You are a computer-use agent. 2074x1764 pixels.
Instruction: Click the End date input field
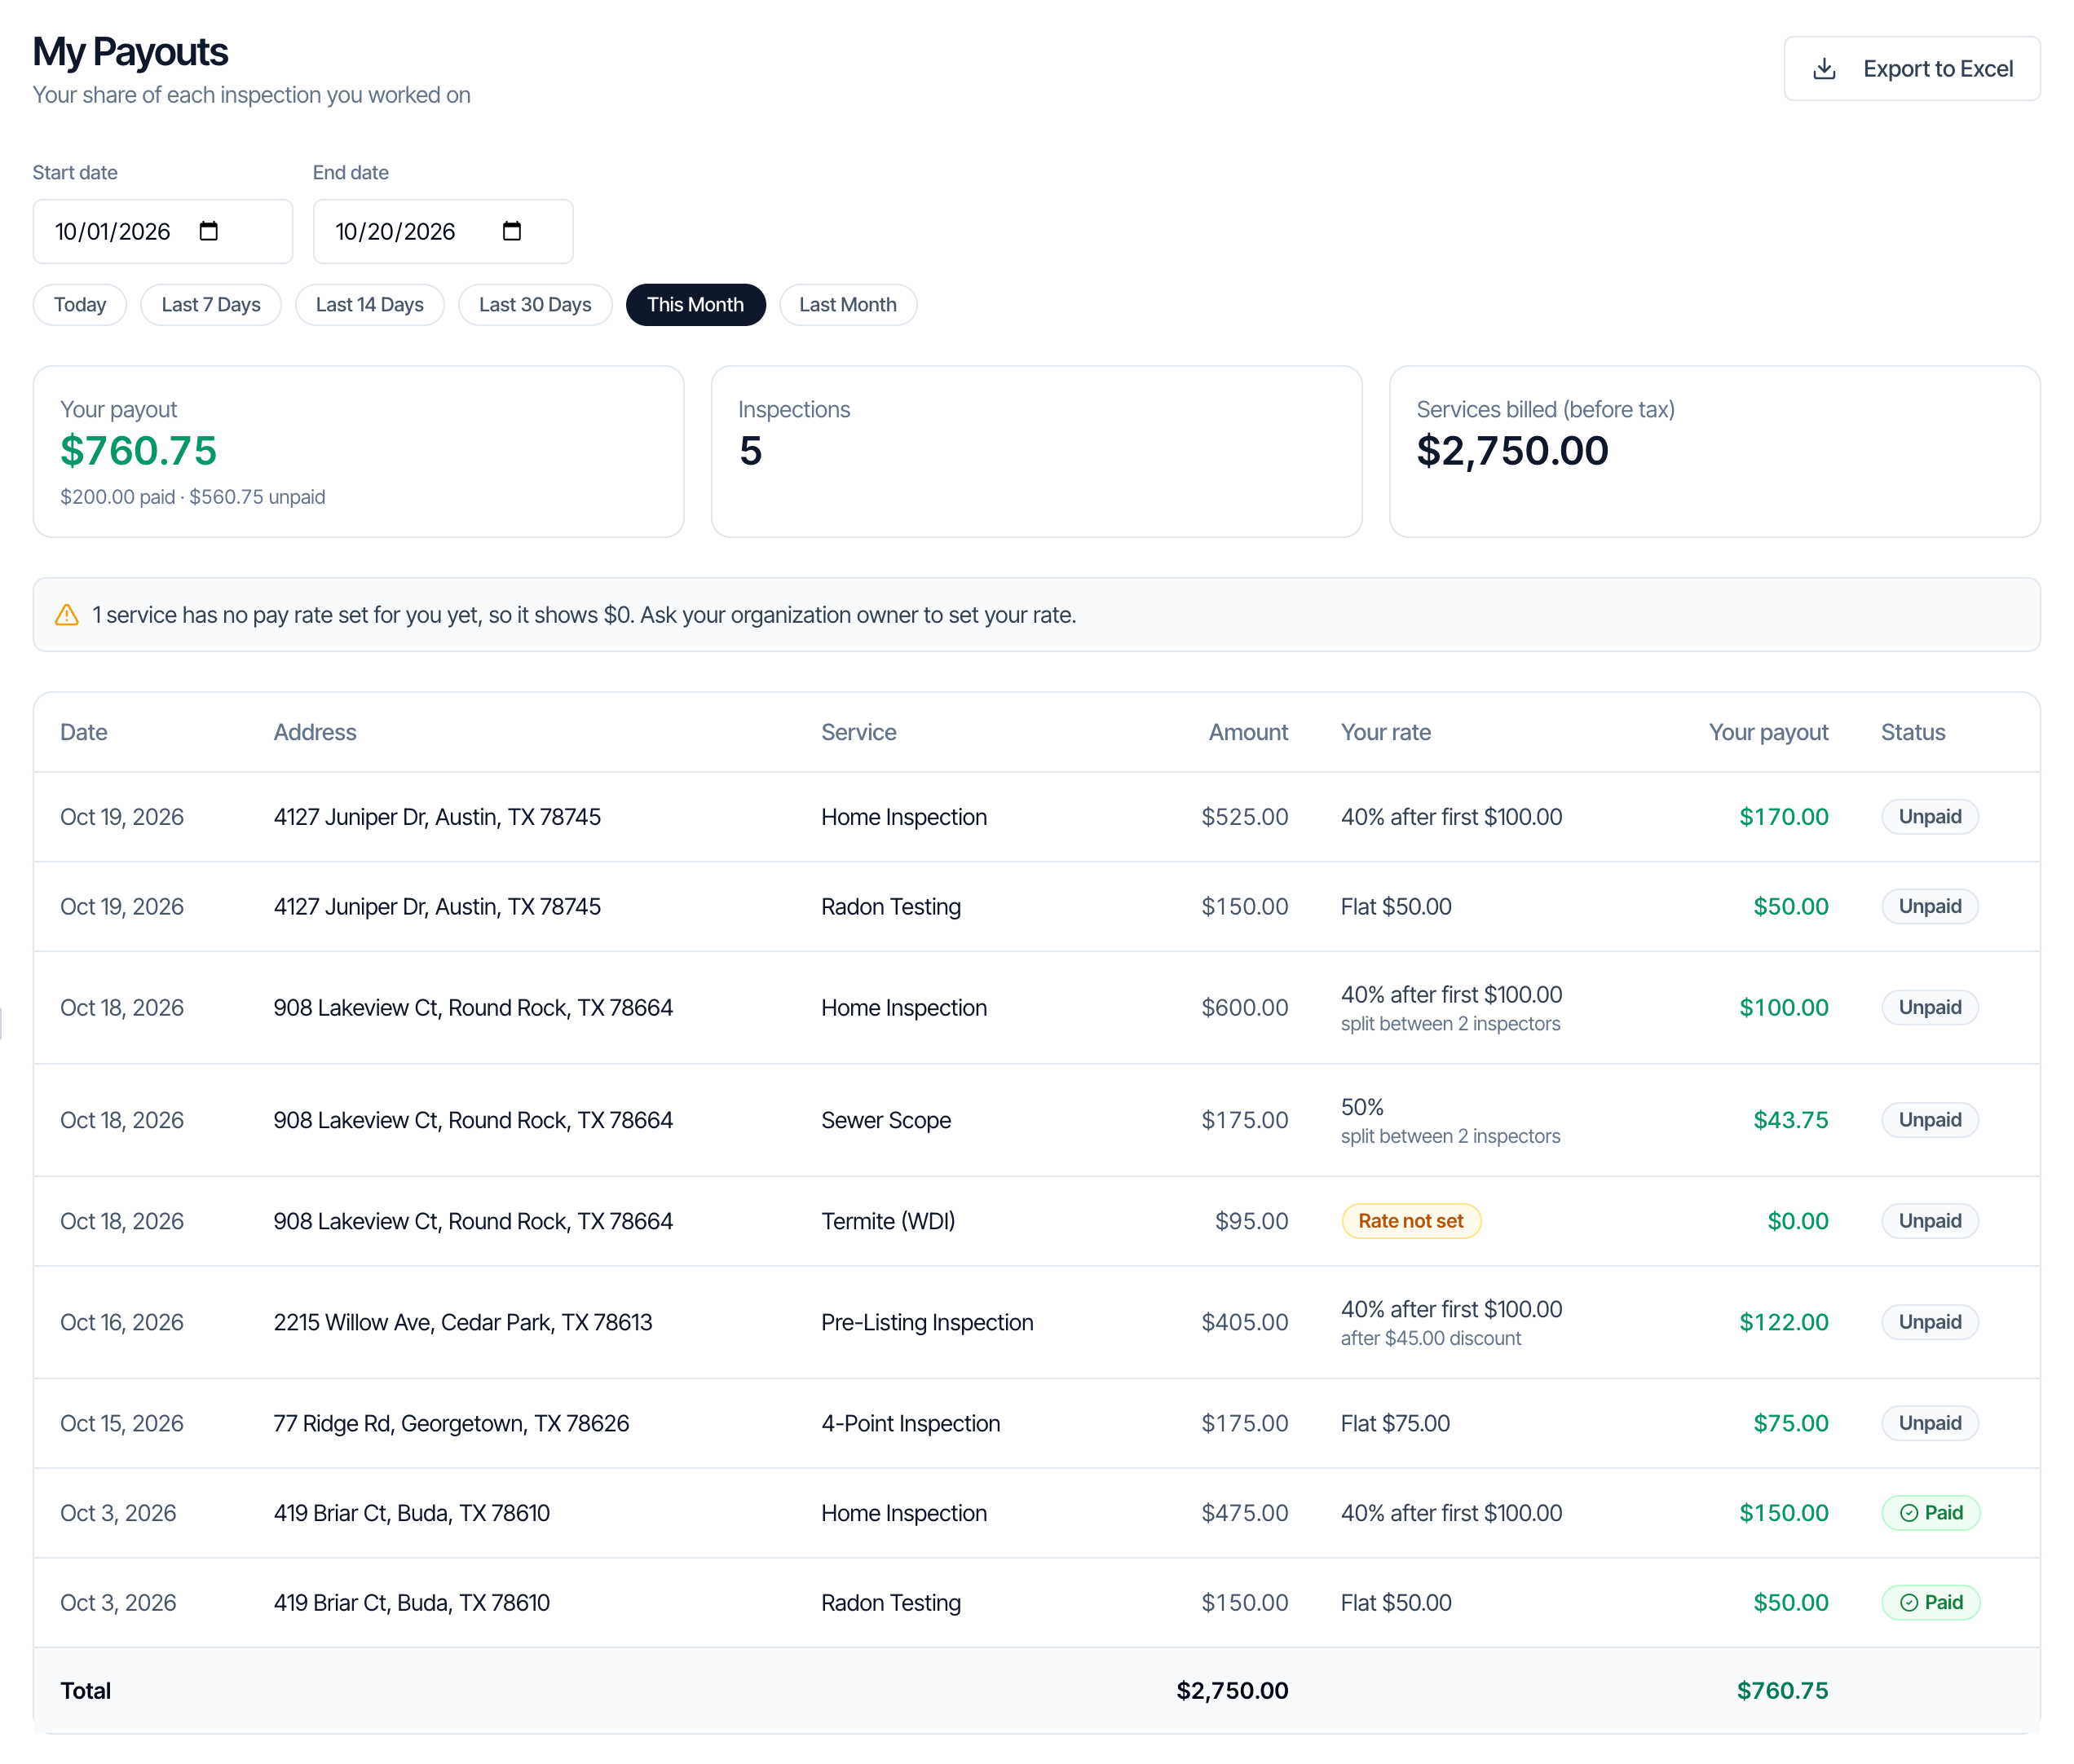(443, 231)
